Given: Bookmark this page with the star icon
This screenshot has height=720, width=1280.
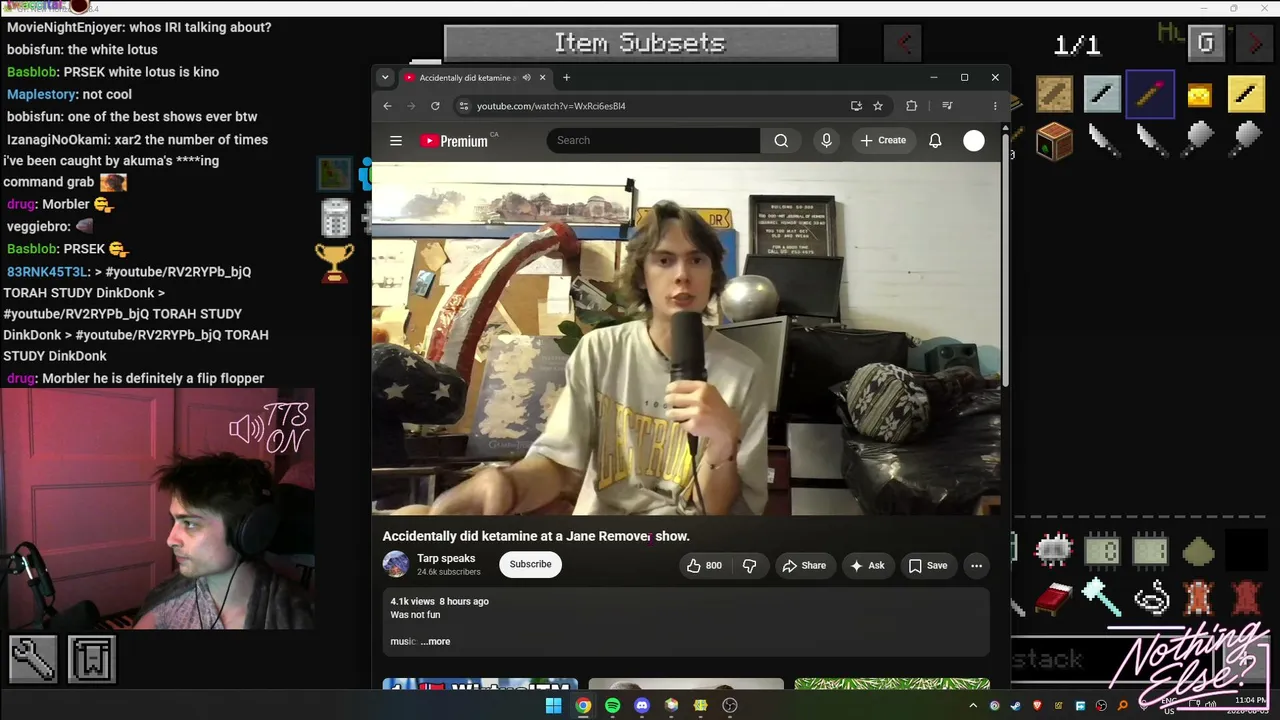Looking at the screenshot, I should [x=878, y=106].
